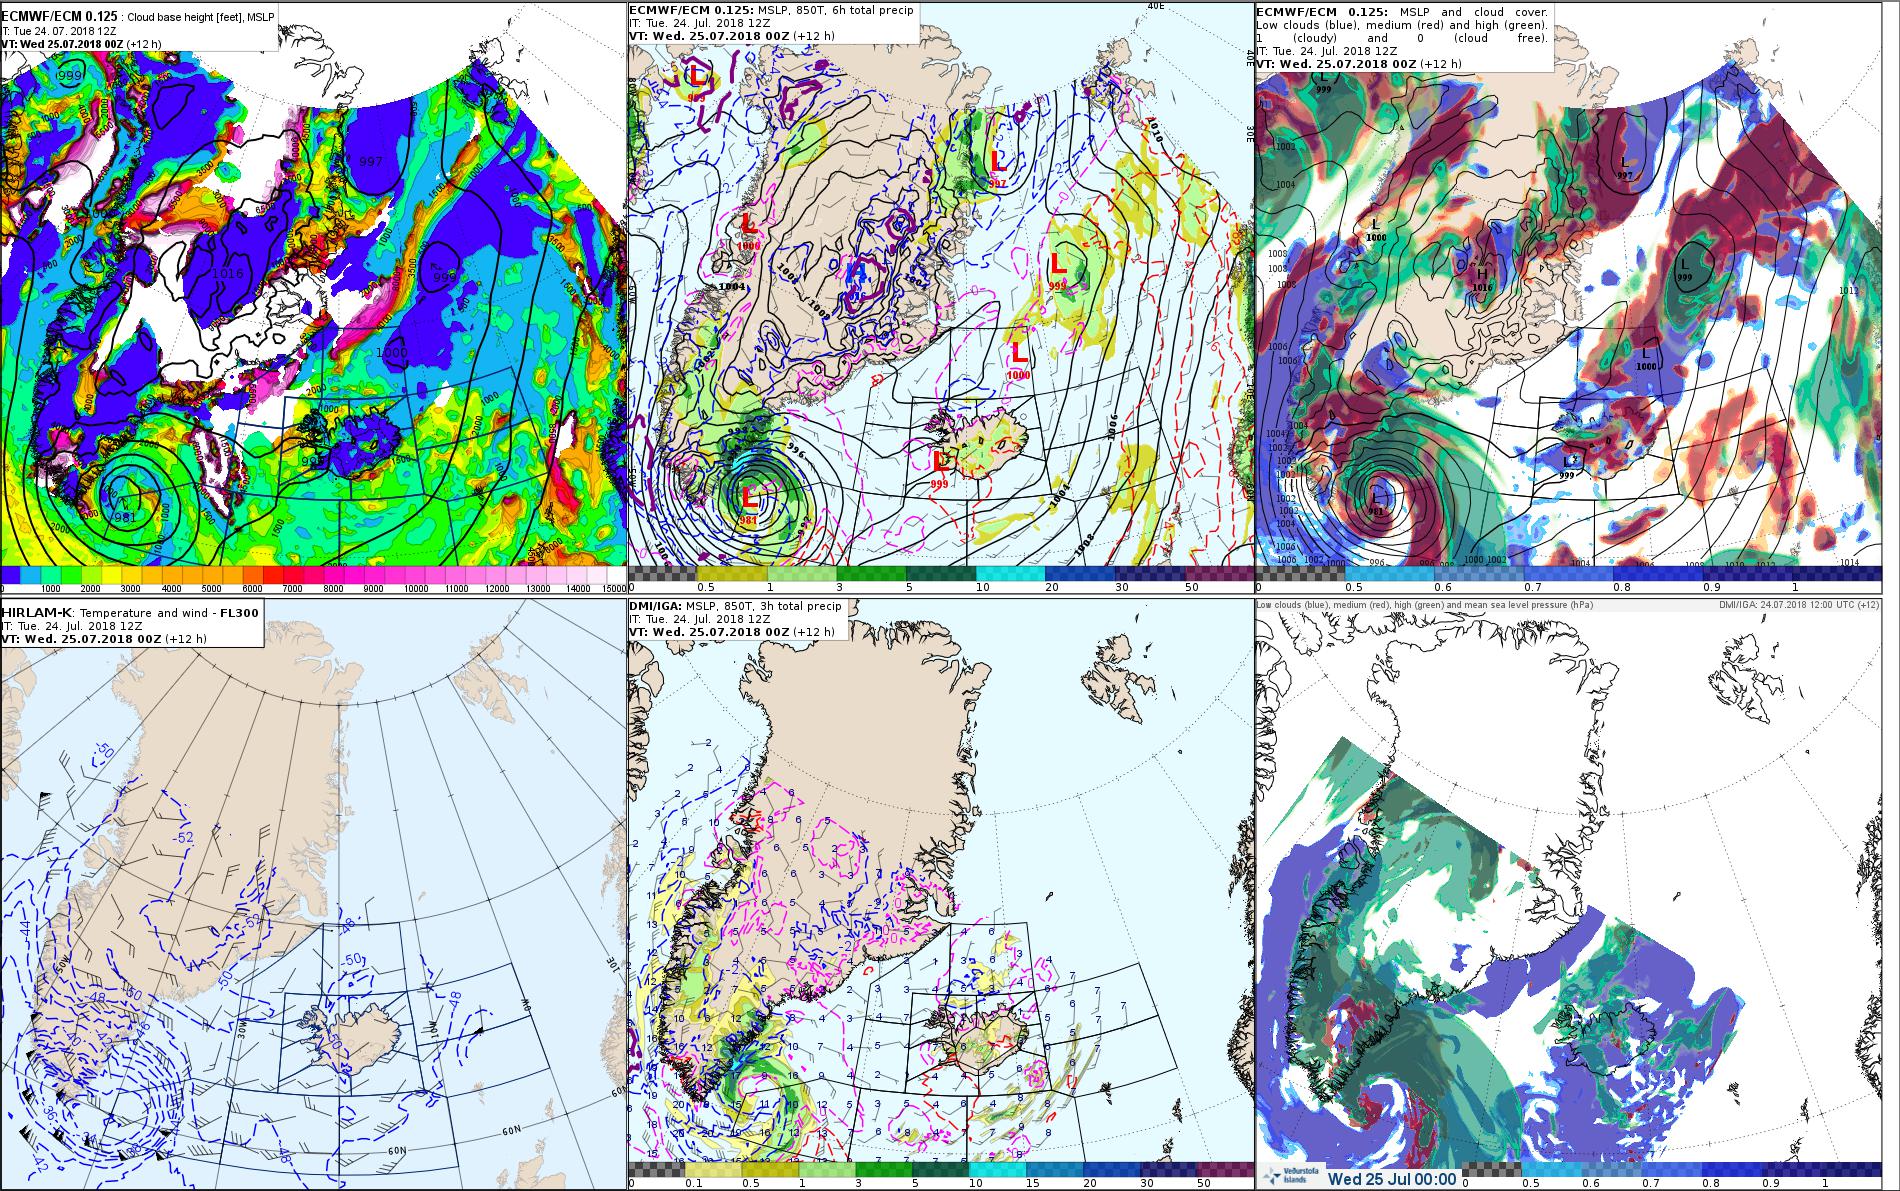Click the '15000' value on cloud base legend
This screenshot has width=1900, height=1191.
point(614,589)
